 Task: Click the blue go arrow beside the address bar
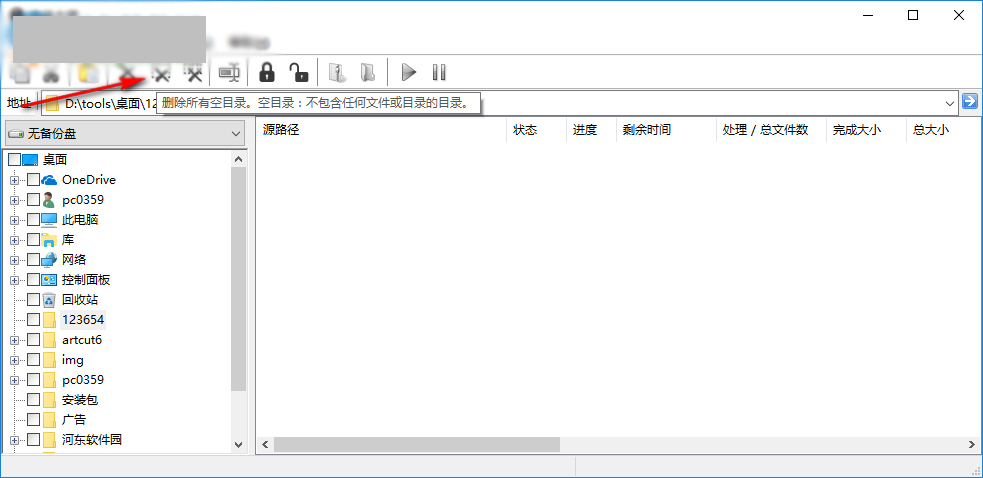[970, 101]
